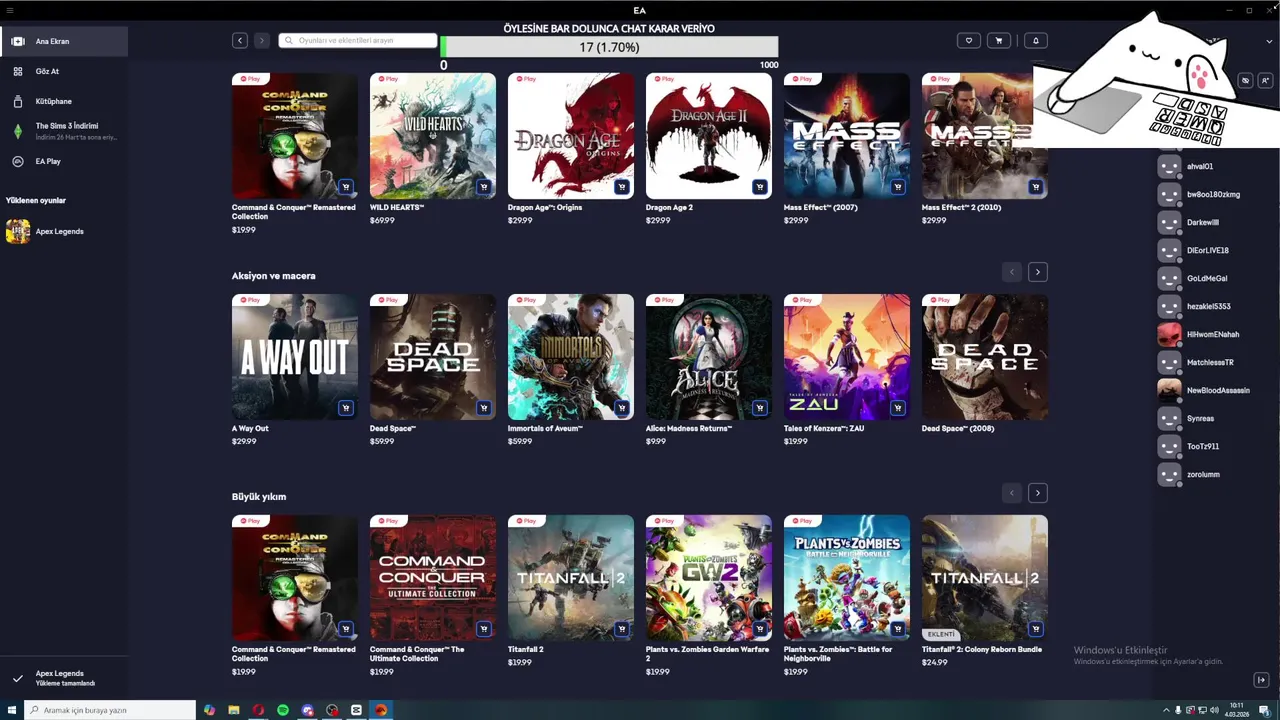Add Immortals of Aveum to cart via cart icon

tap(621, 408)
